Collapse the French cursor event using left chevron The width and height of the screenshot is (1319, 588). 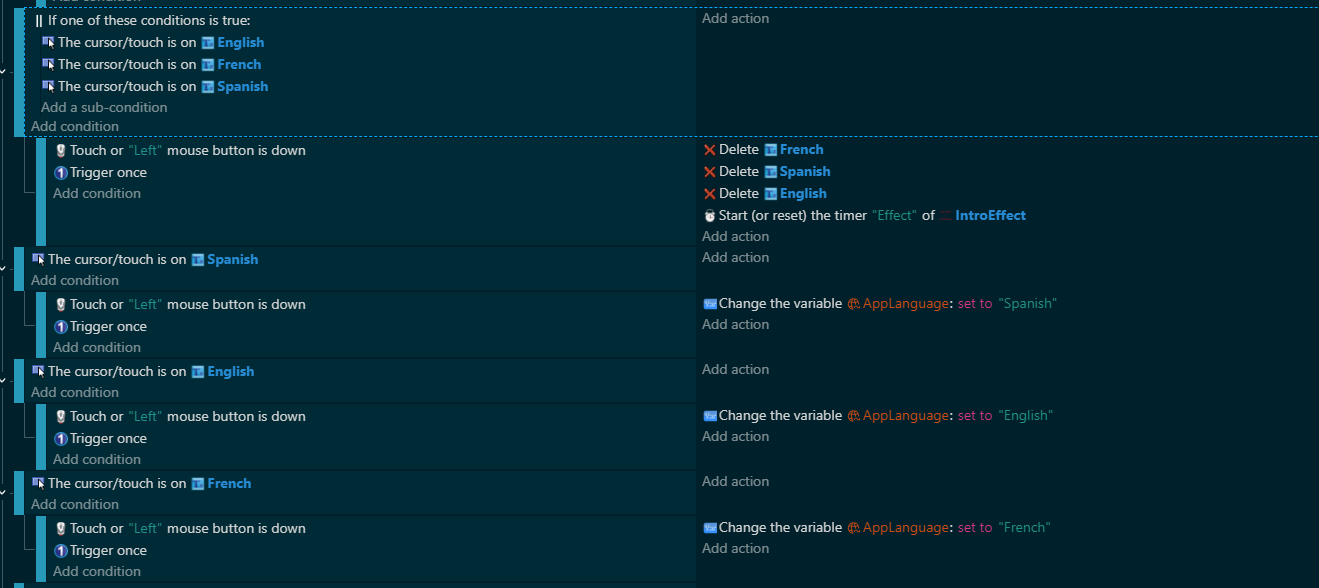click(3, 492)
